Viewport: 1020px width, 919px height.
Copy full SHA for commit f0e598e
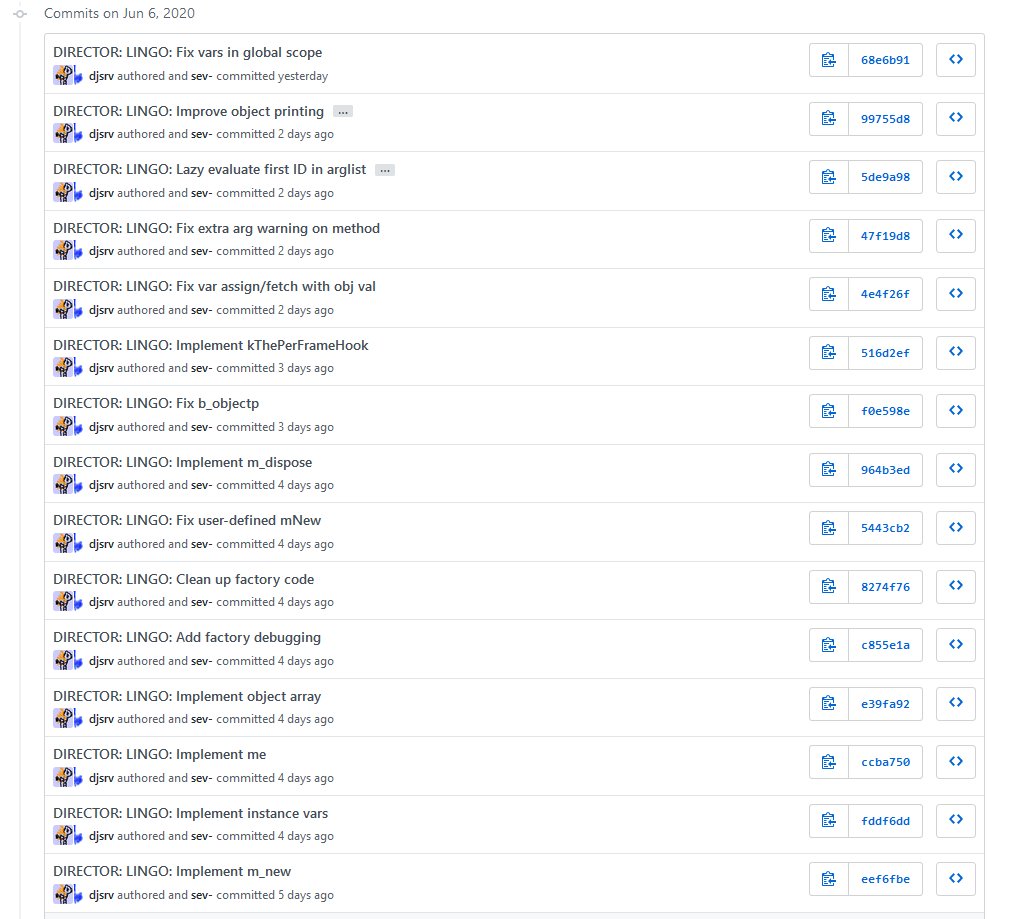pyautogui.click(x=829, y=411)
